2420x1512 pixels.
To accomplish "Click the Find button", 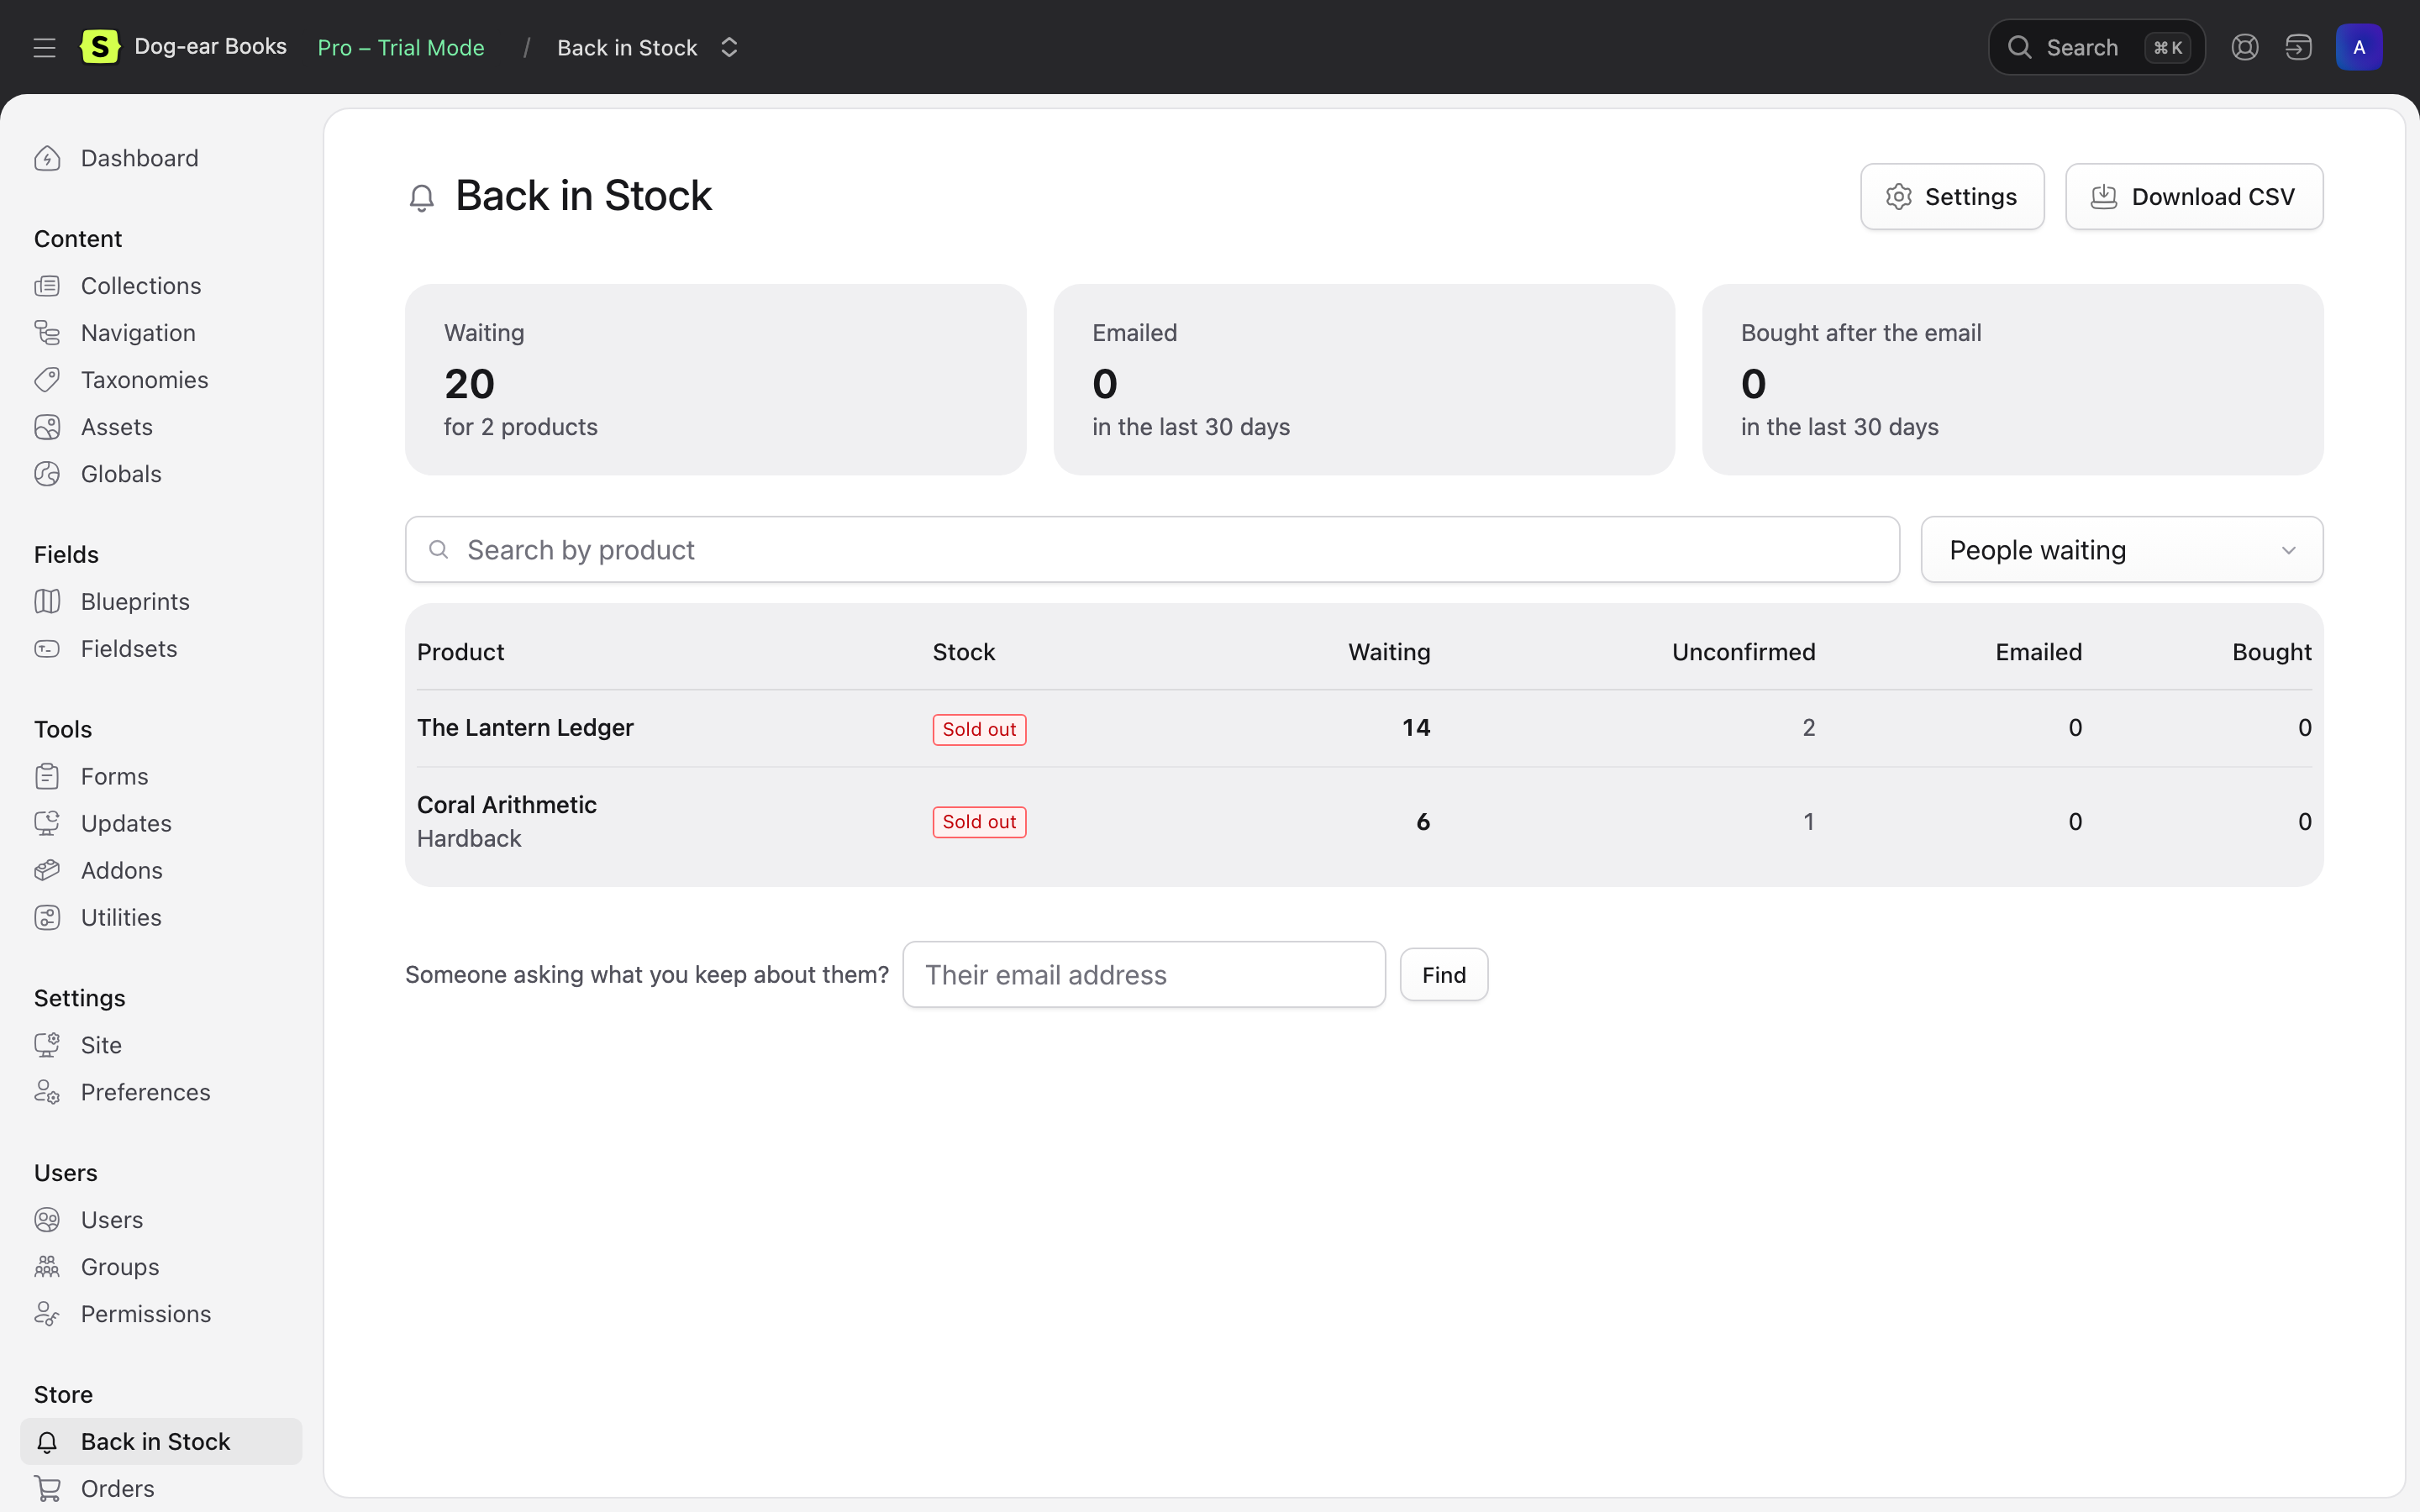I will (x=1444, y=974).
